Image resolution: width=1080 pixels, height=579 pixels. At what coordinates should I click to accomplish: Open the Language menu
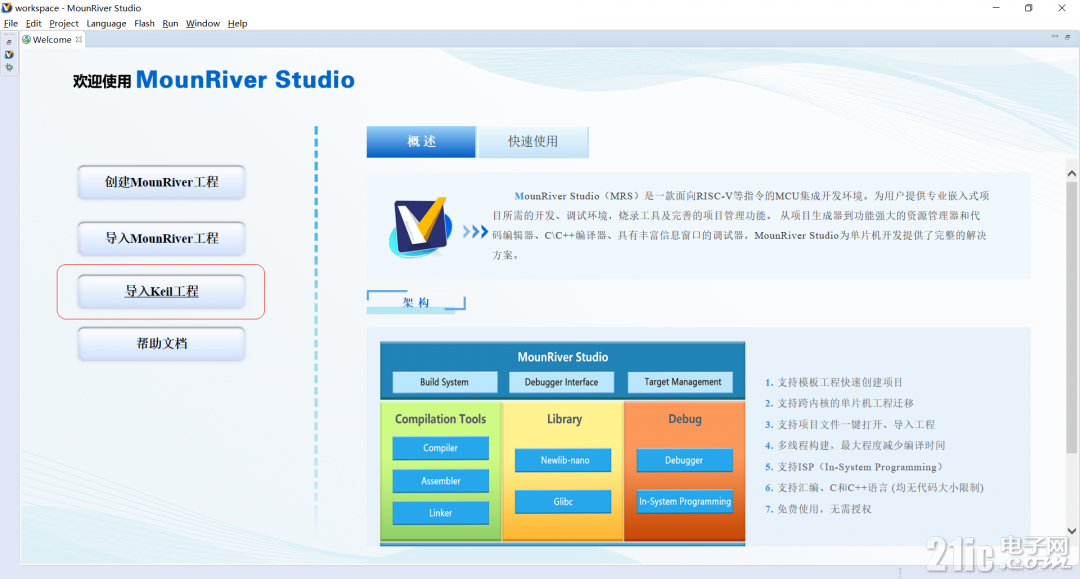(x=106, y=23)
